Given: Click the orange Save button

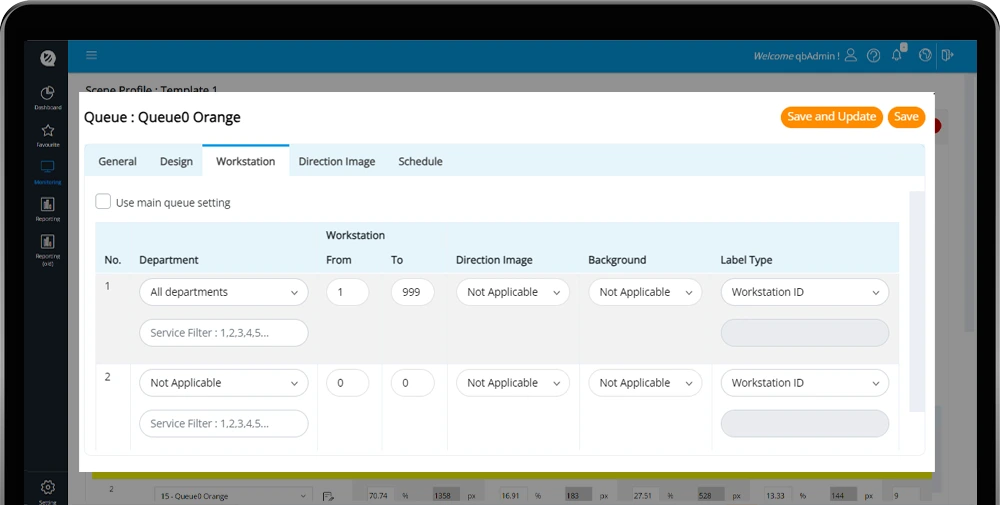Looking at the screenshot, I should click(x=906, y=117).
